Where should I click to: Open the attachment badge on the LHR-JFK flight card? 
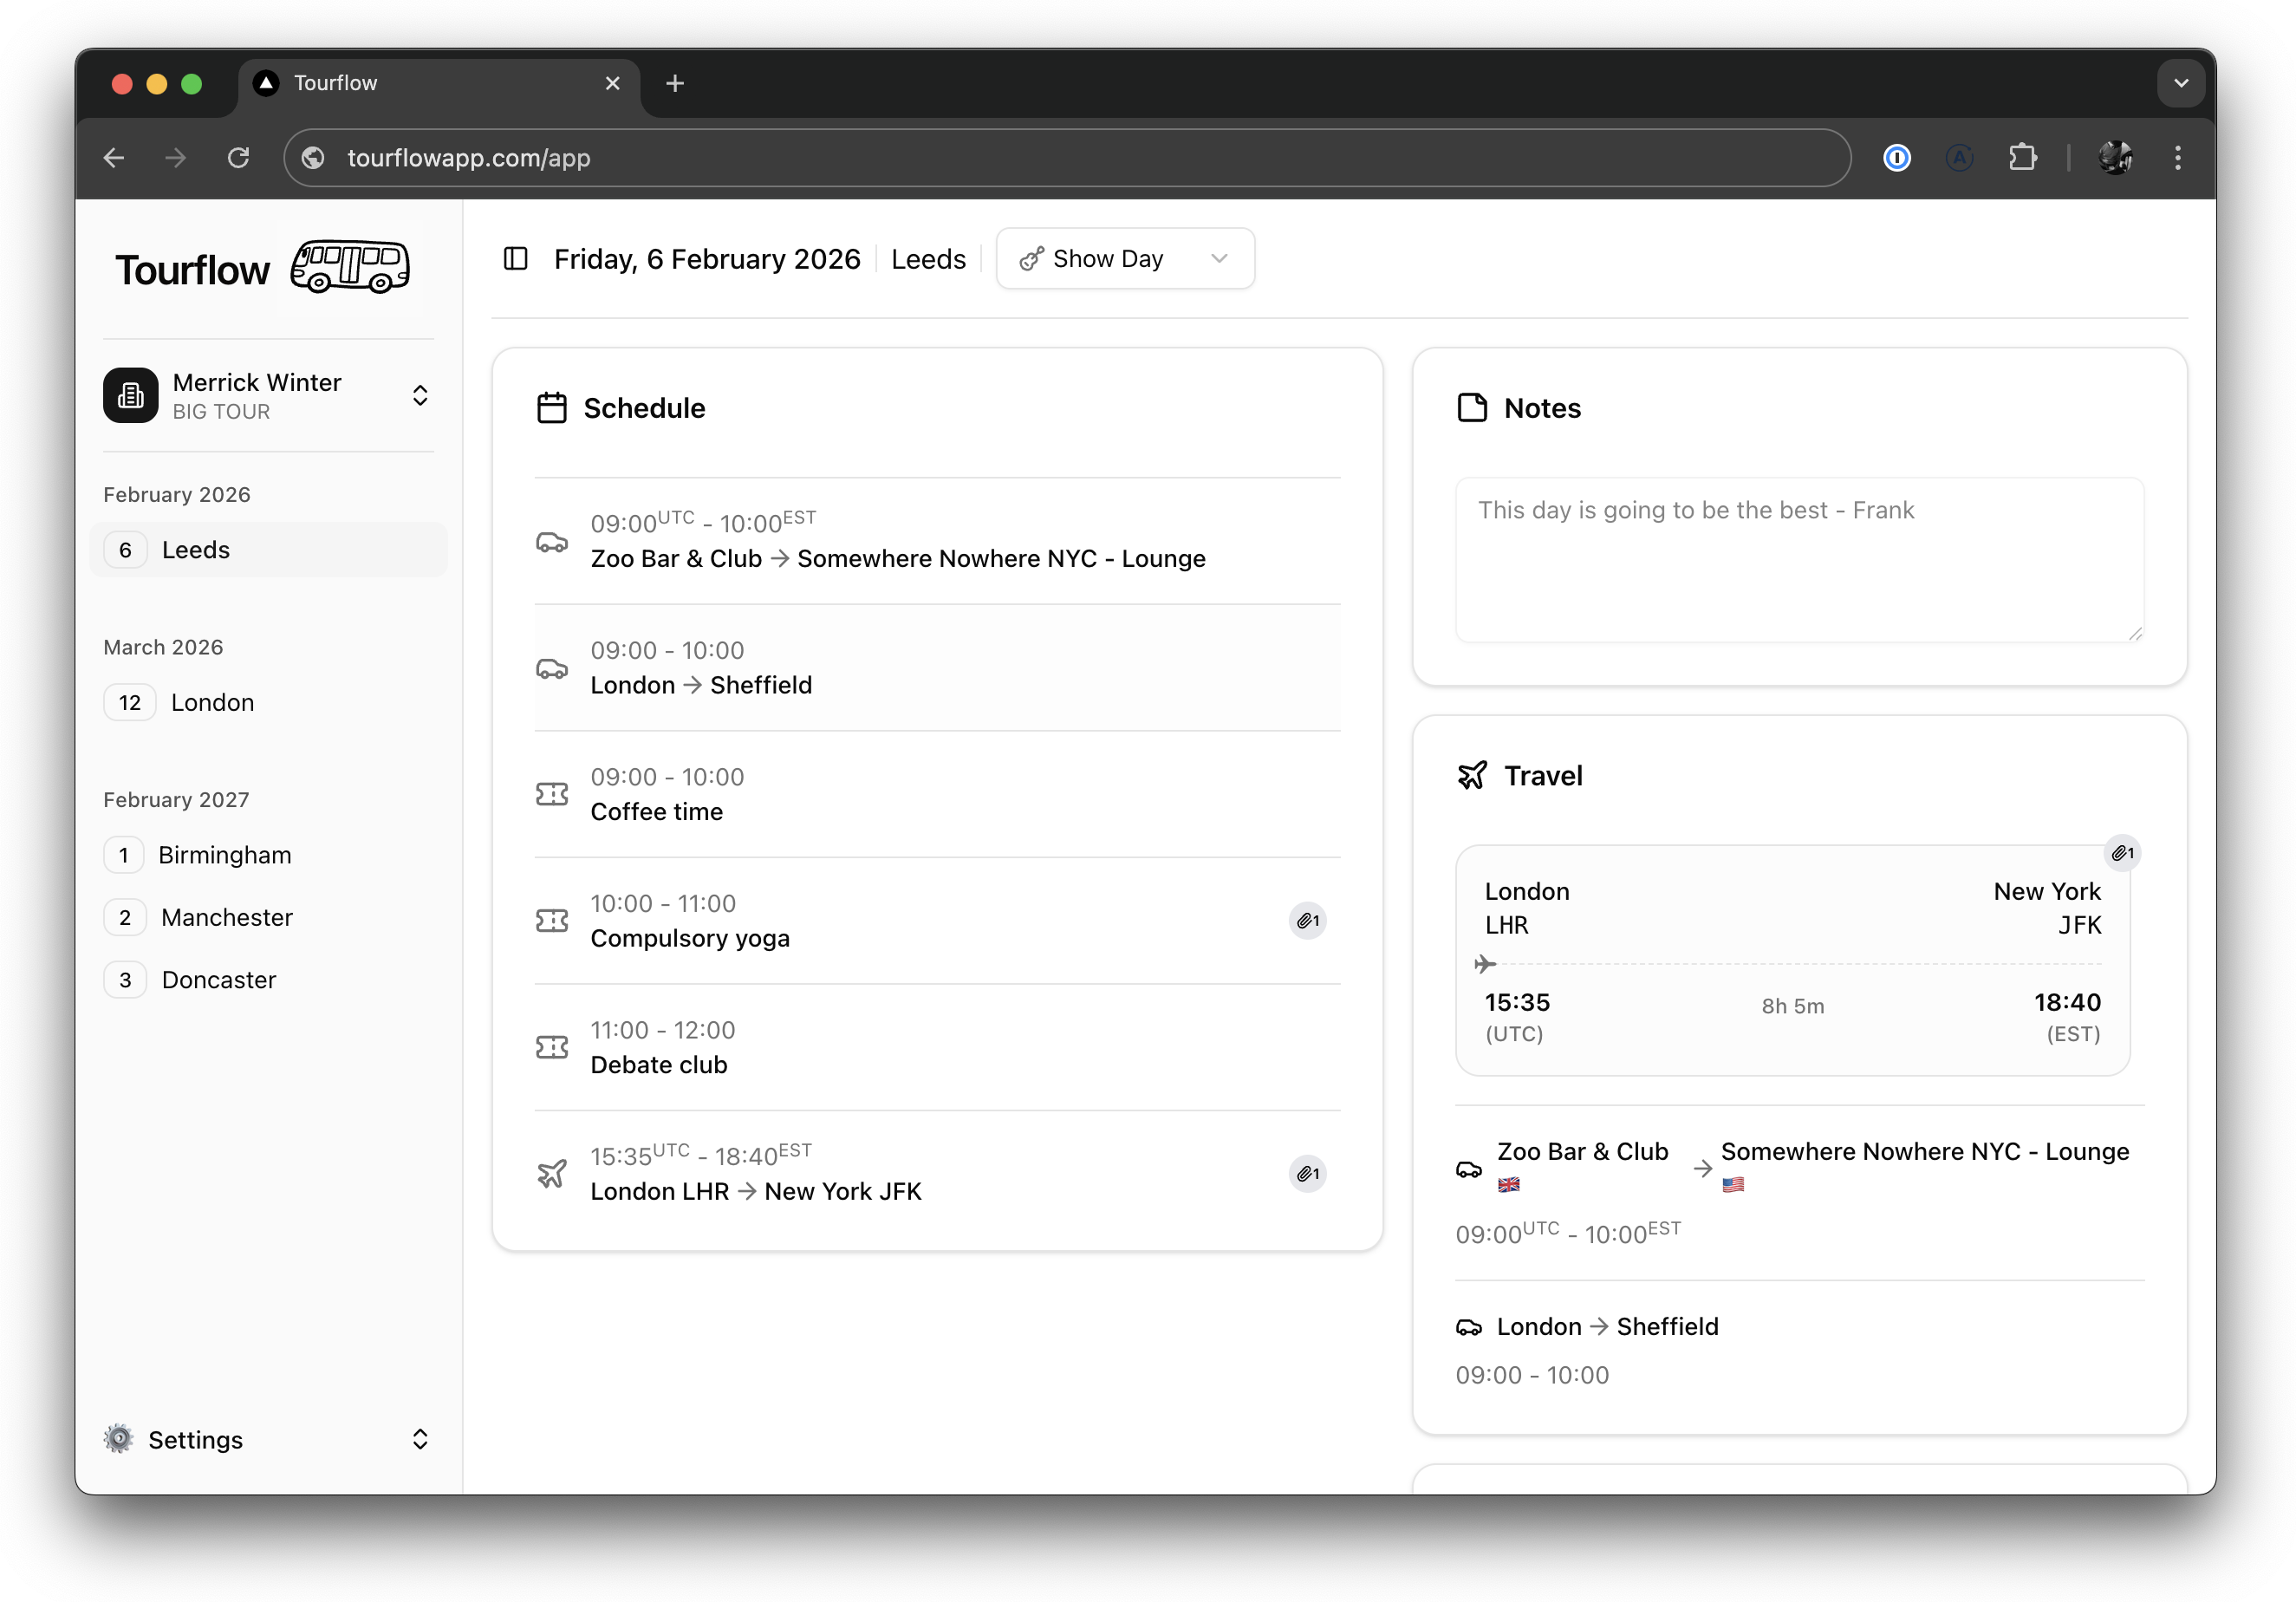[2123, 853]
